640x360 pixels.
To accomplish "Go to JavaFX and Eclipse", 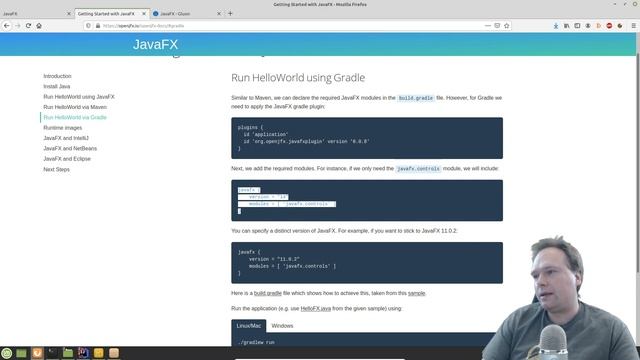I will (x=67, y=159).
